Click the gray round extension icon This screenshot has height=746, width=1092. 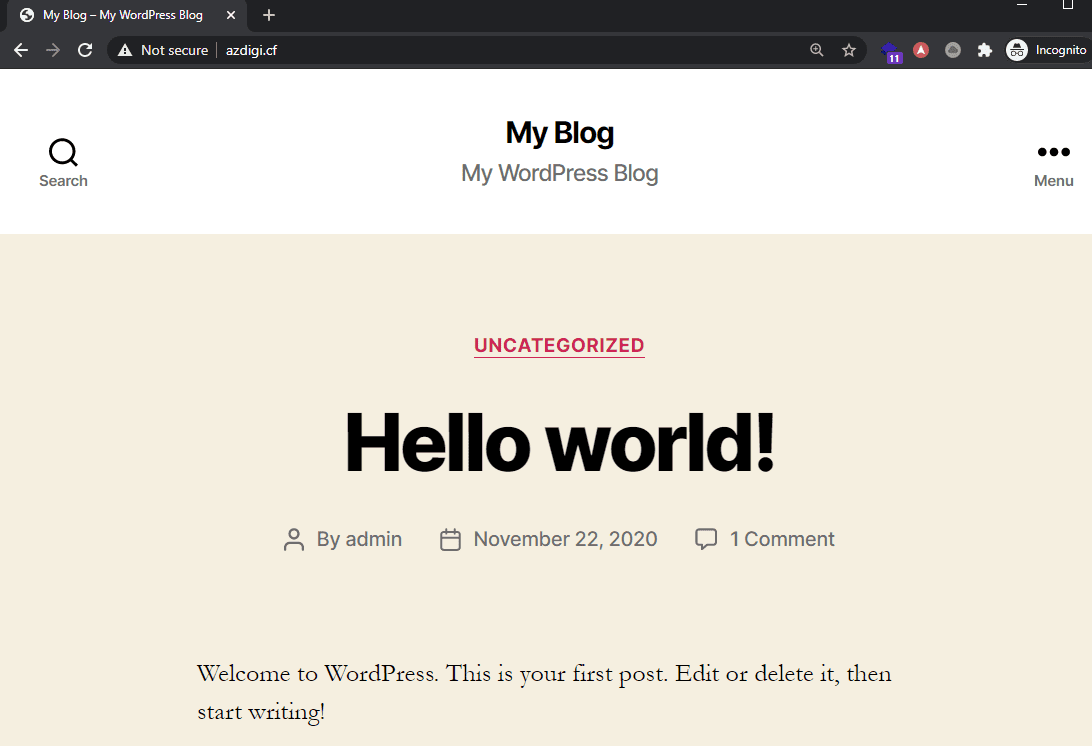(953, 50)
